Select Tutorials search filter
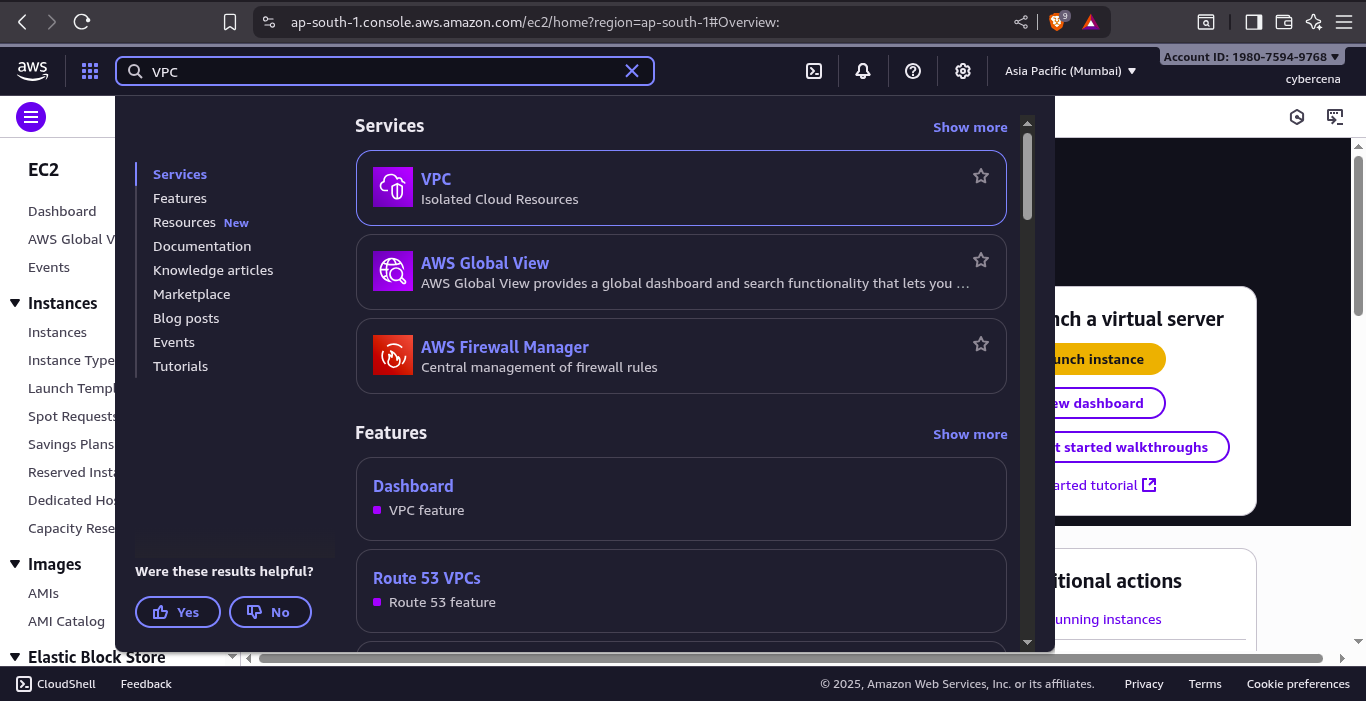Viewport: 1366px width, 701px height. click(x=181, y=366)
